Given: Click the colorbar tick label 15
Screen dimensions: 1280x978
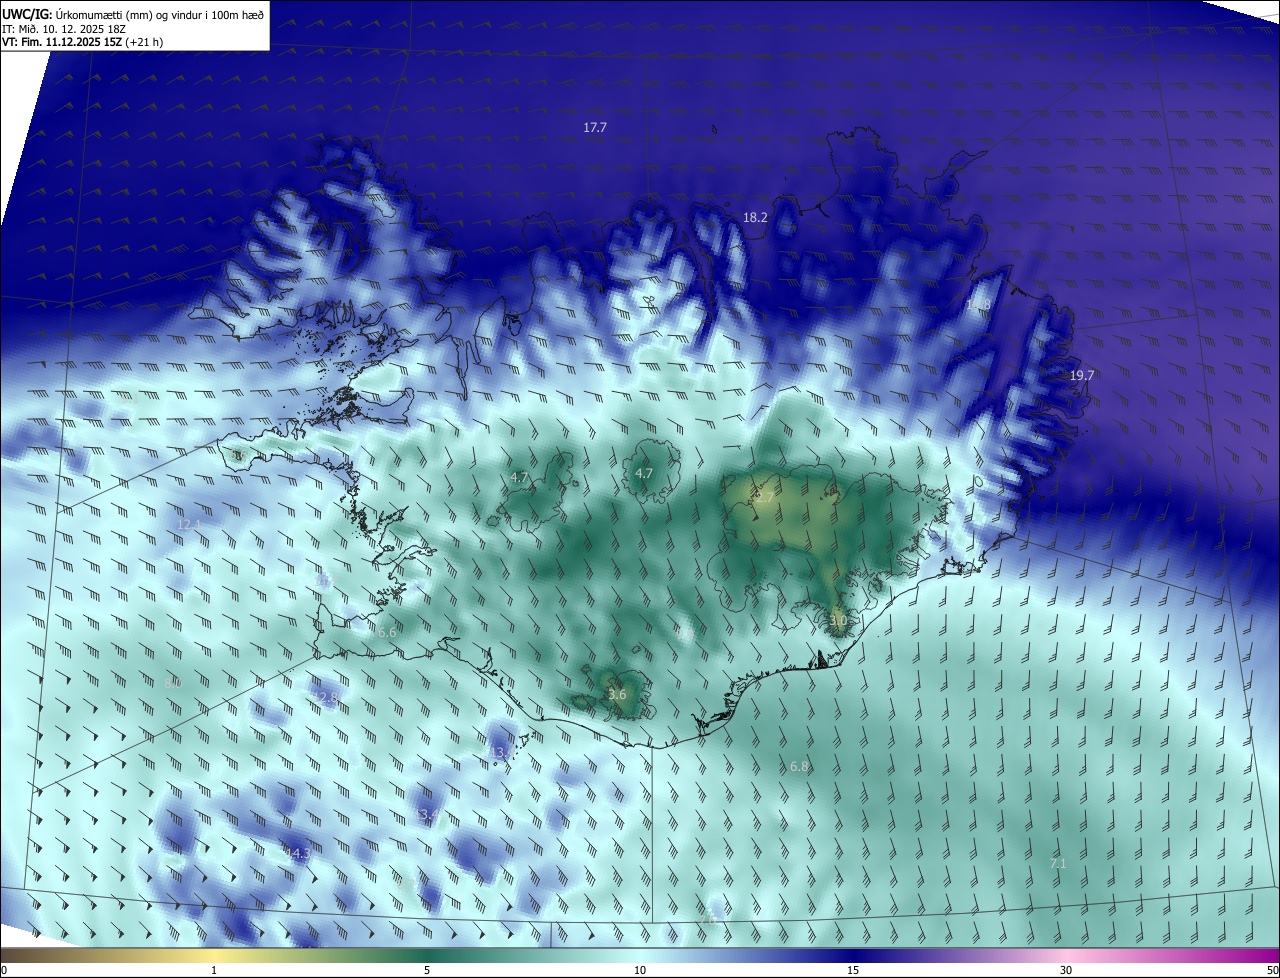Looking at the screenshot, I should (853, 970).
